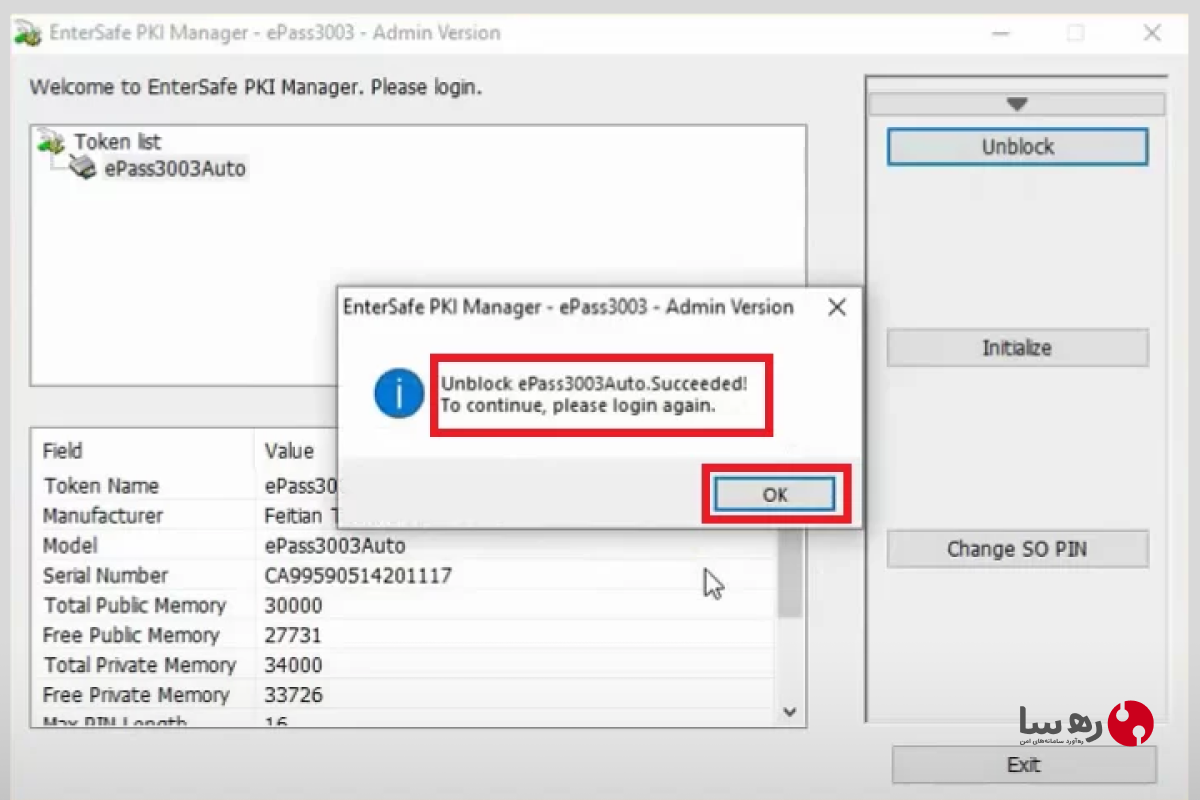This screenshot has height=800, width=1200.
Task: Click the token details scrollbar thumb
Action: coord(790,570)
